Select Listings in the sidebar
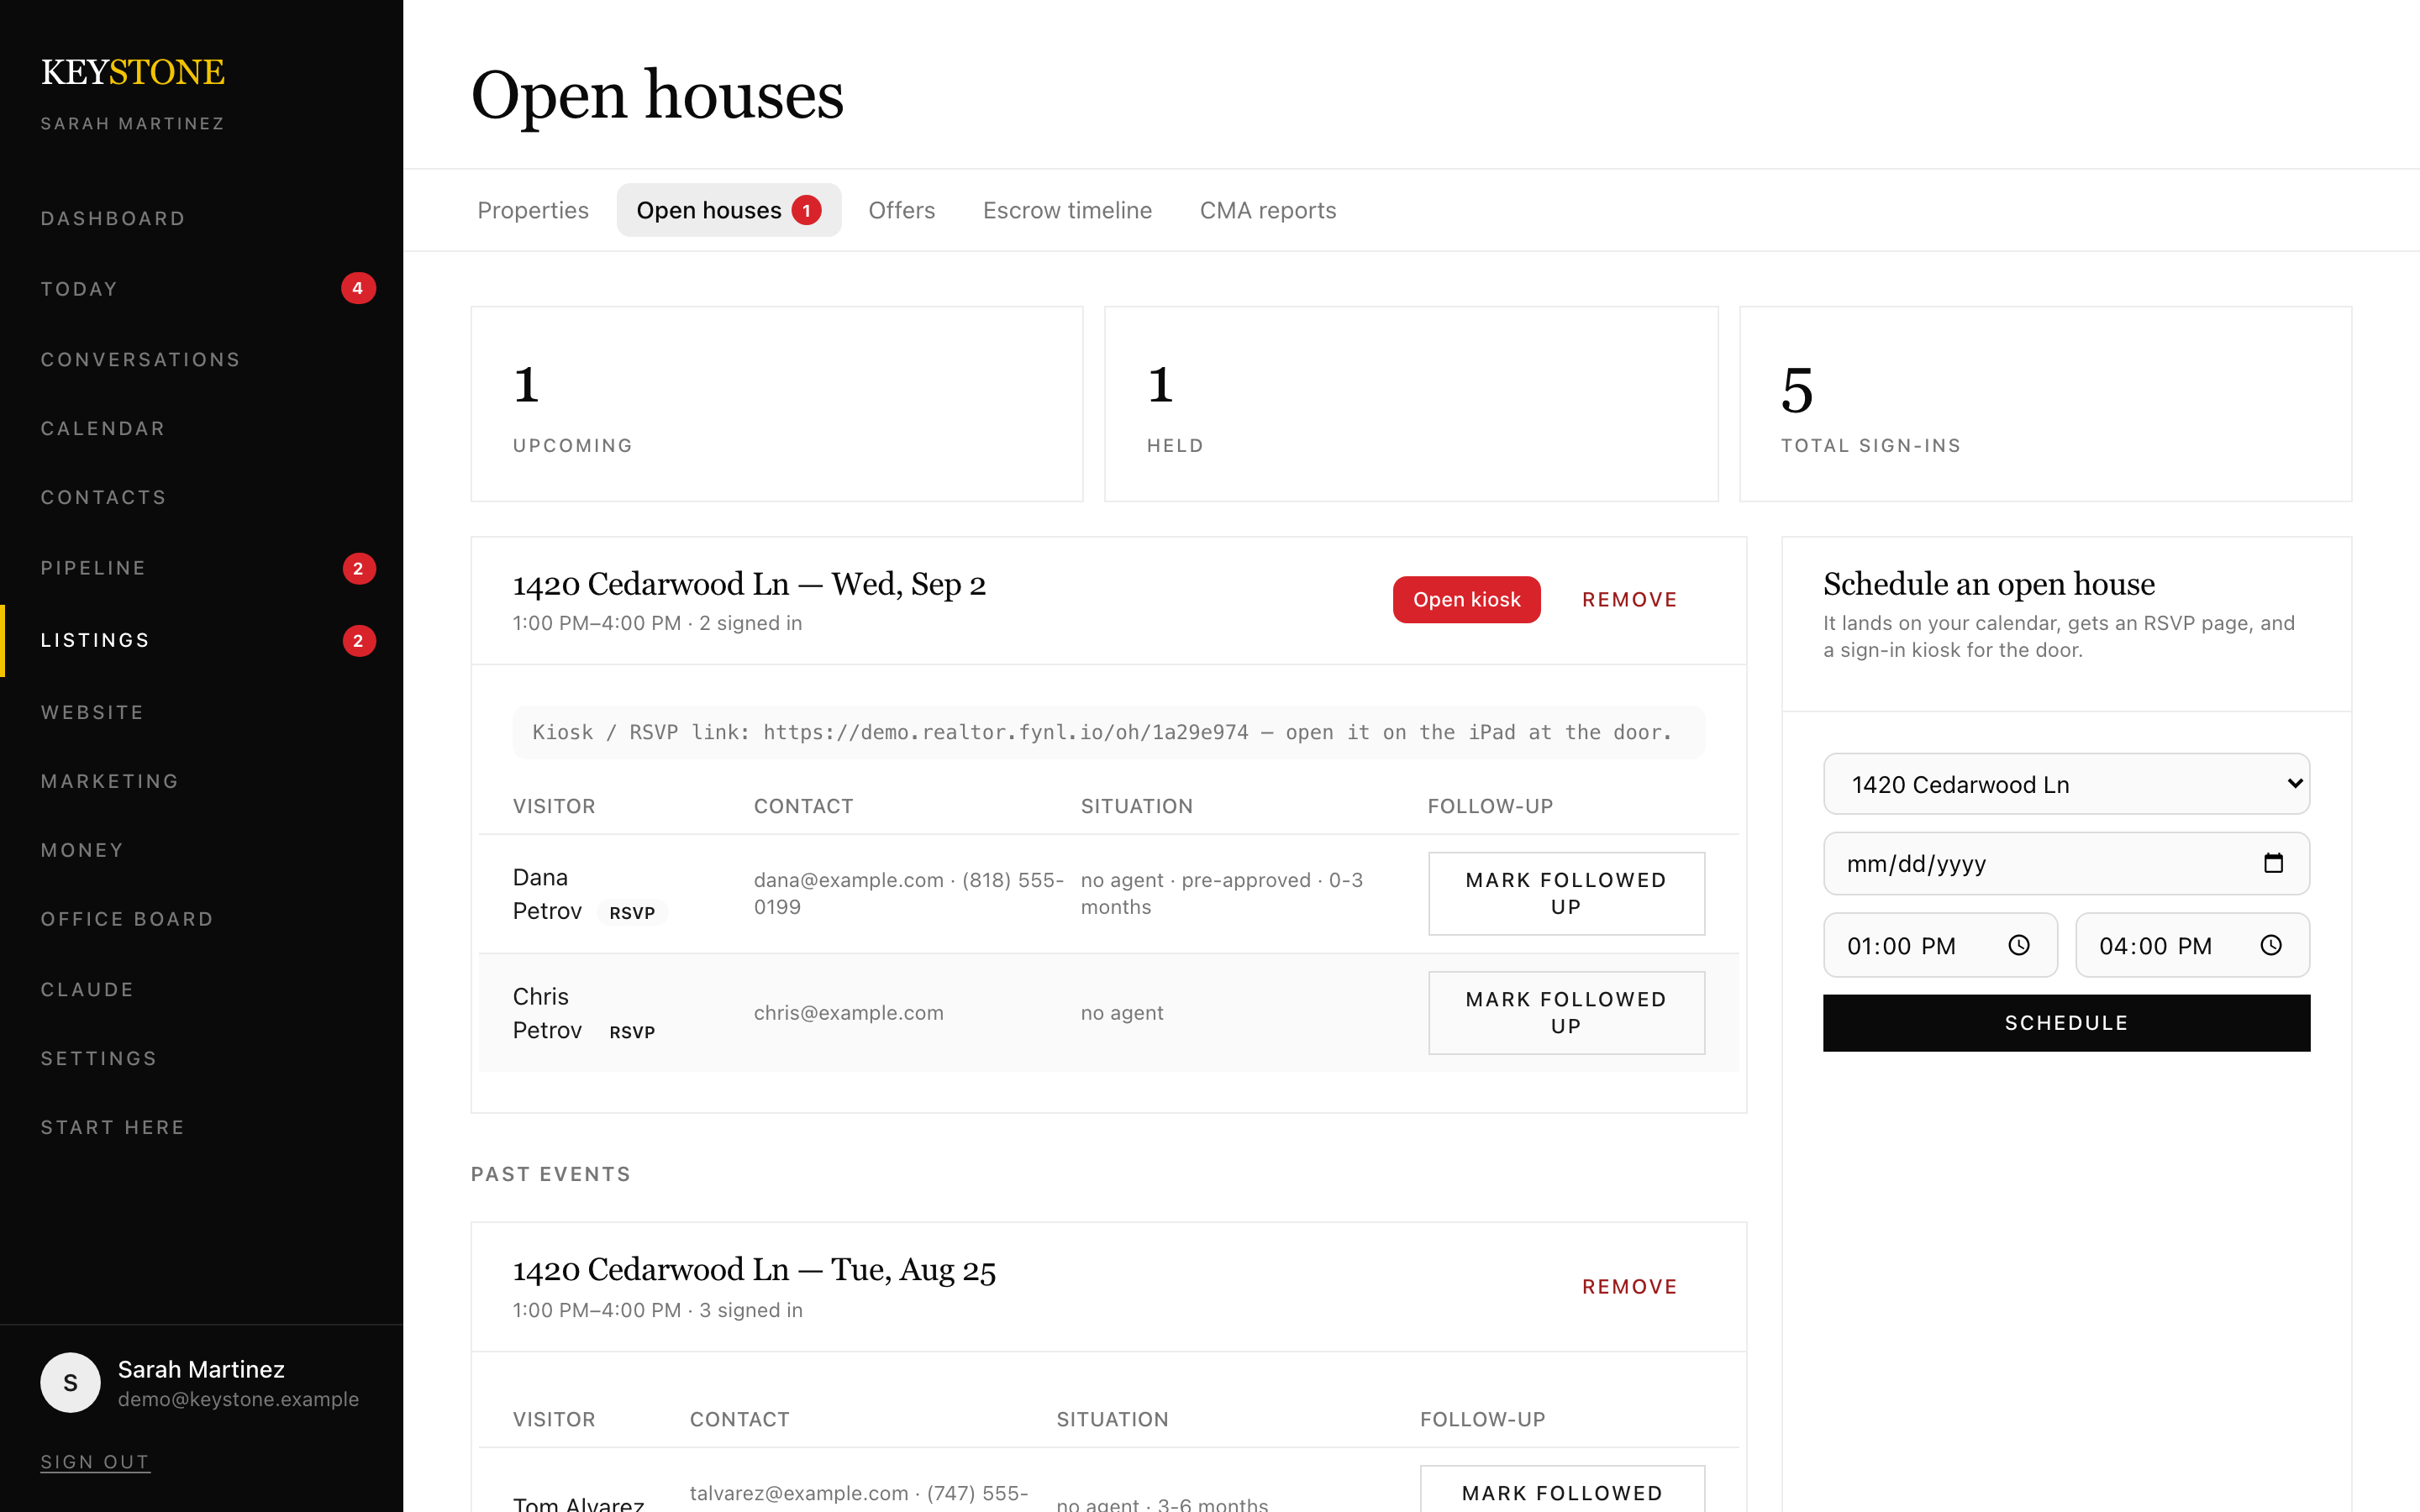Viewport: 2420px width, 1512px height. (x=201, y=640)
